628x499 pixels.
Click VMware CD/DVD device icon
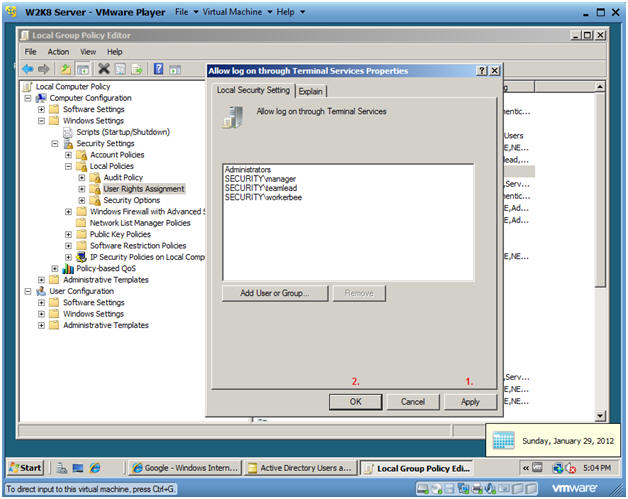coord(437,489)
